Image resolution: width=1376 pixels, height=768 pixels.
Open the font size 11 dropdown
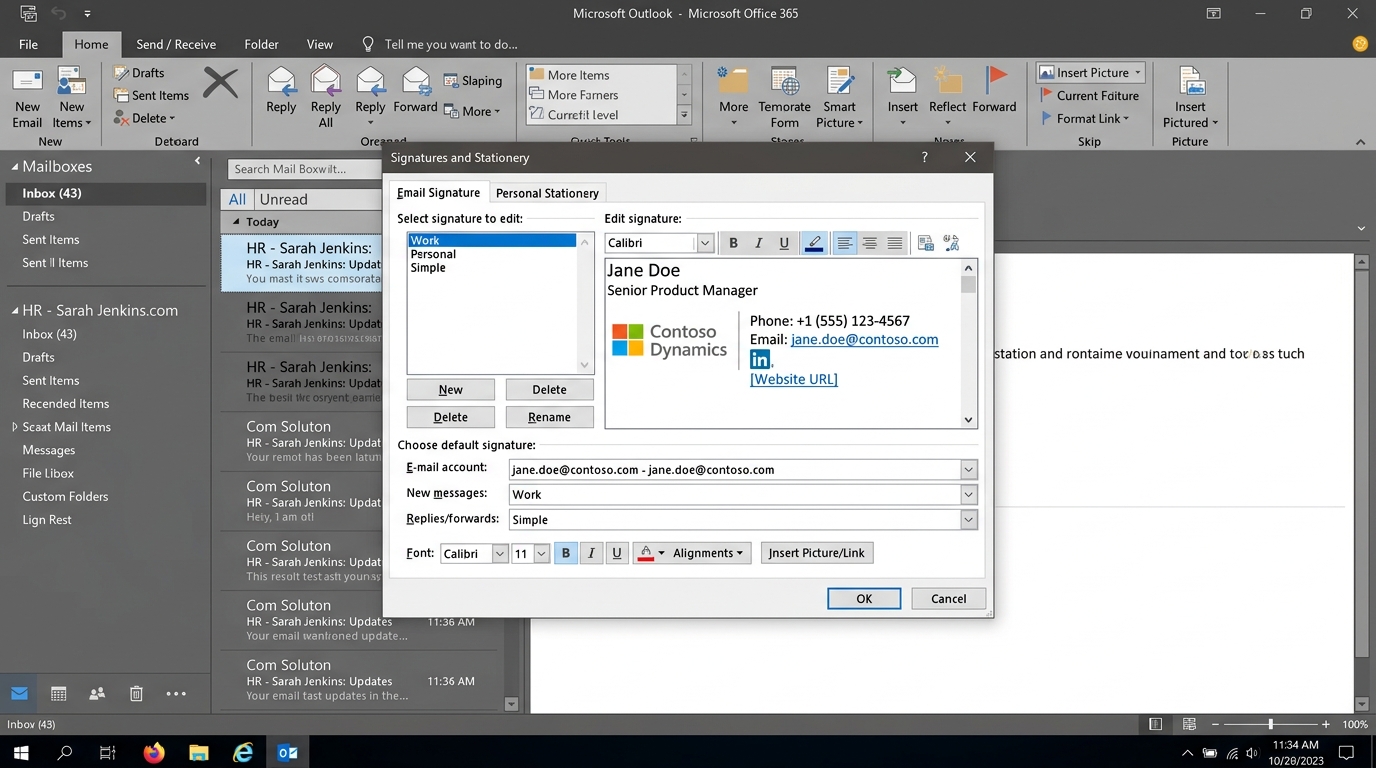(x=541, y=553)
